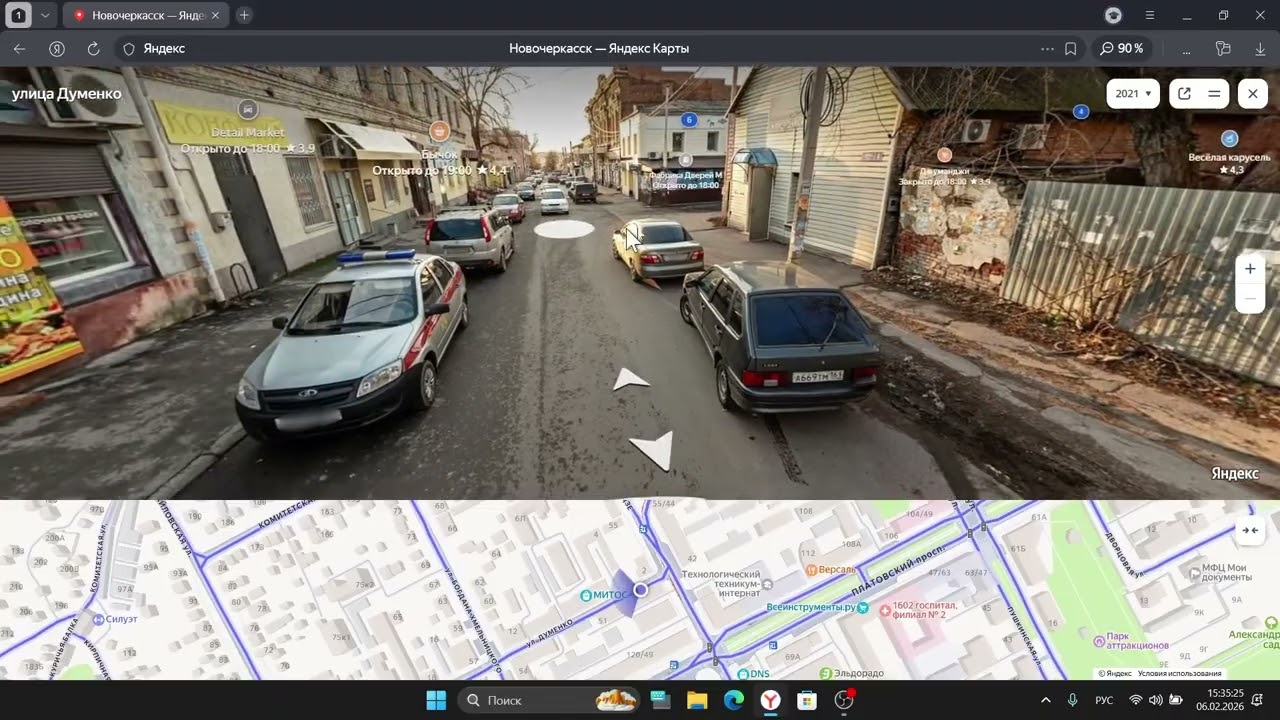
Task: Select the Новочеркасск browser tab
Action: tap(147, 15)
